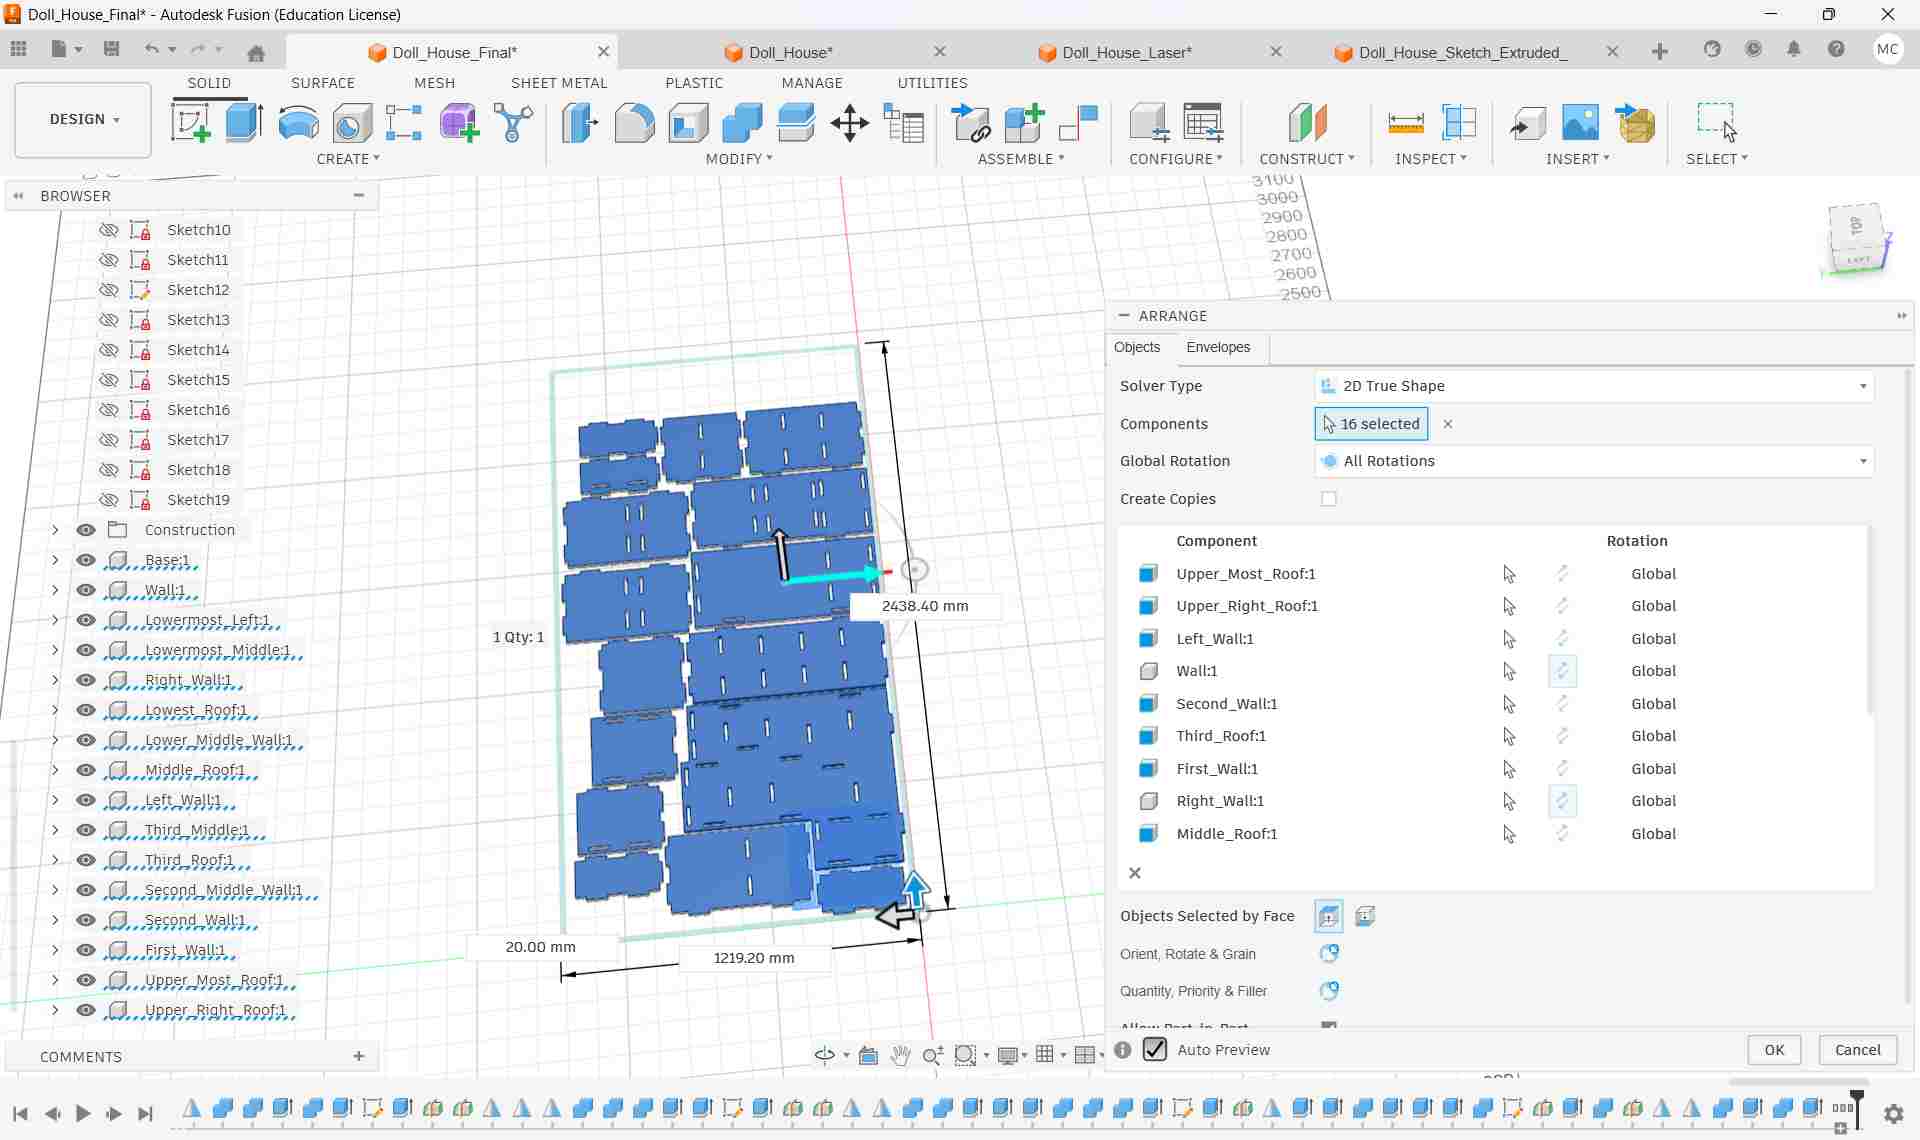
Task: Click the 2438.40 mm dimension field
Action: click(x=924, y=606)
